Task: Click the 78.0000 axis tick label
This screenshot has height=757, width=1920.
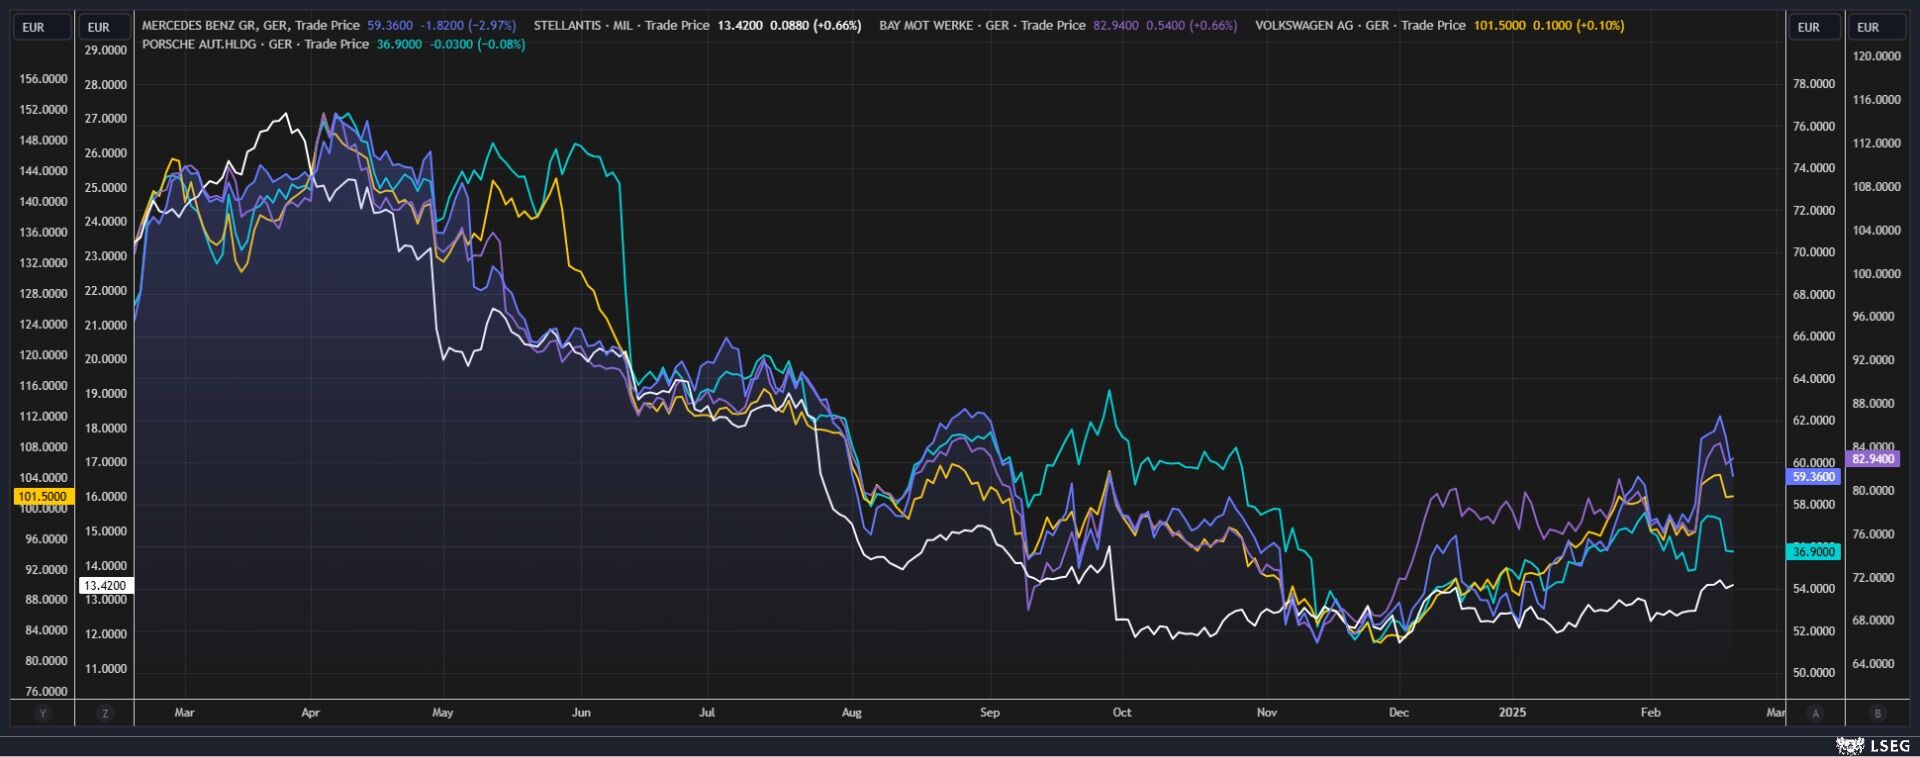Action: pyautogui.click(x=1814, y=84)
